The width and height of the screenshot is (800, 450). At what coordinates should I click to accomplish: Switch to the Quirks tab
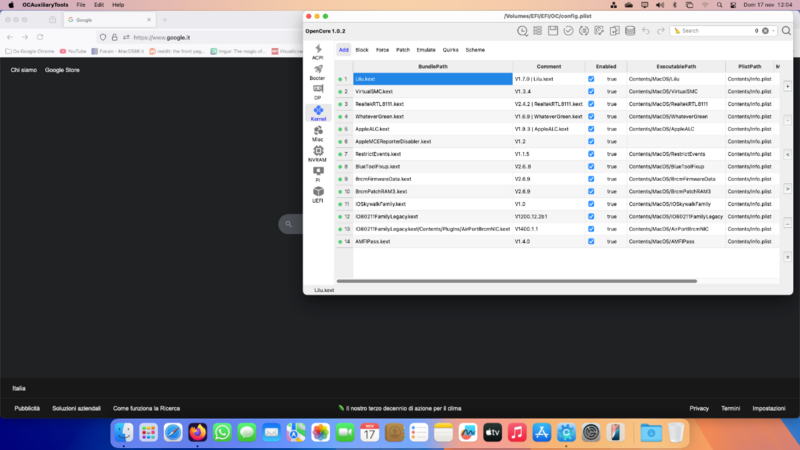(x=450, y=50)
